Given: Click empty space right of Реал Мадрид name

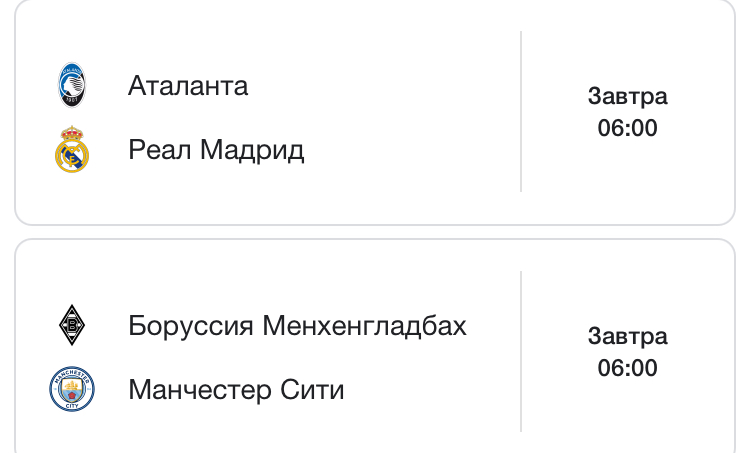Looking at the screenshot, I should 410,150.
